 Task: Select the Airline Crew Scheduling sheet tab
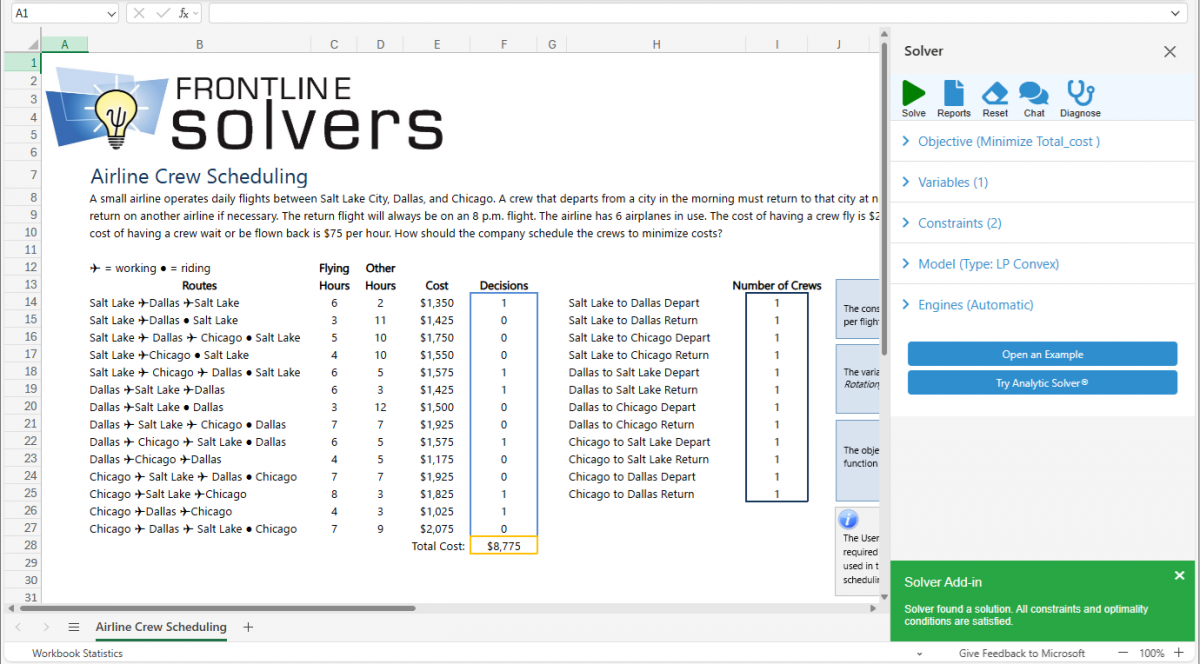click(161, 627)
